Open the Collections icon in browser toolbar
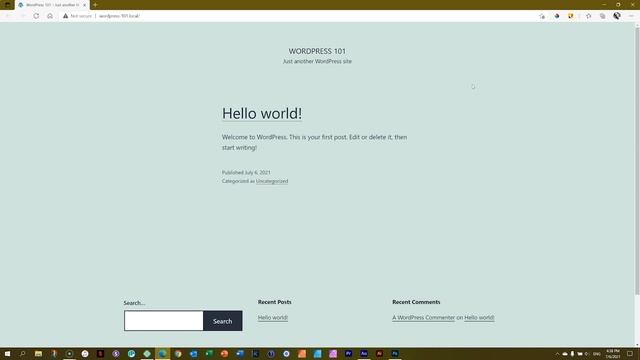The image size is (640, 360). point(602,16)
